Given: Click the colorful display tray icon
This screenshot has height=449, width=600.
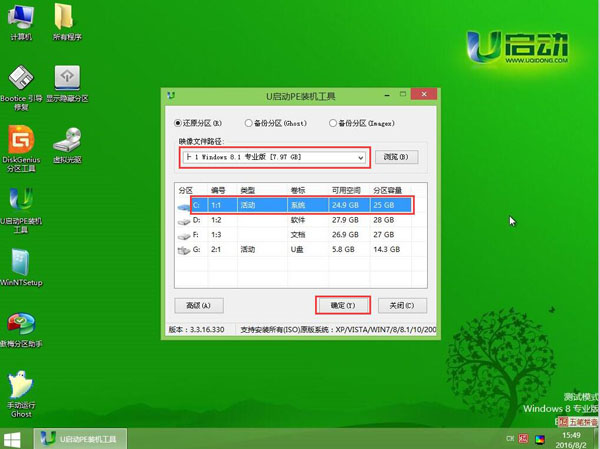Looking at the screenshot, I should click(x=540, y=439).
